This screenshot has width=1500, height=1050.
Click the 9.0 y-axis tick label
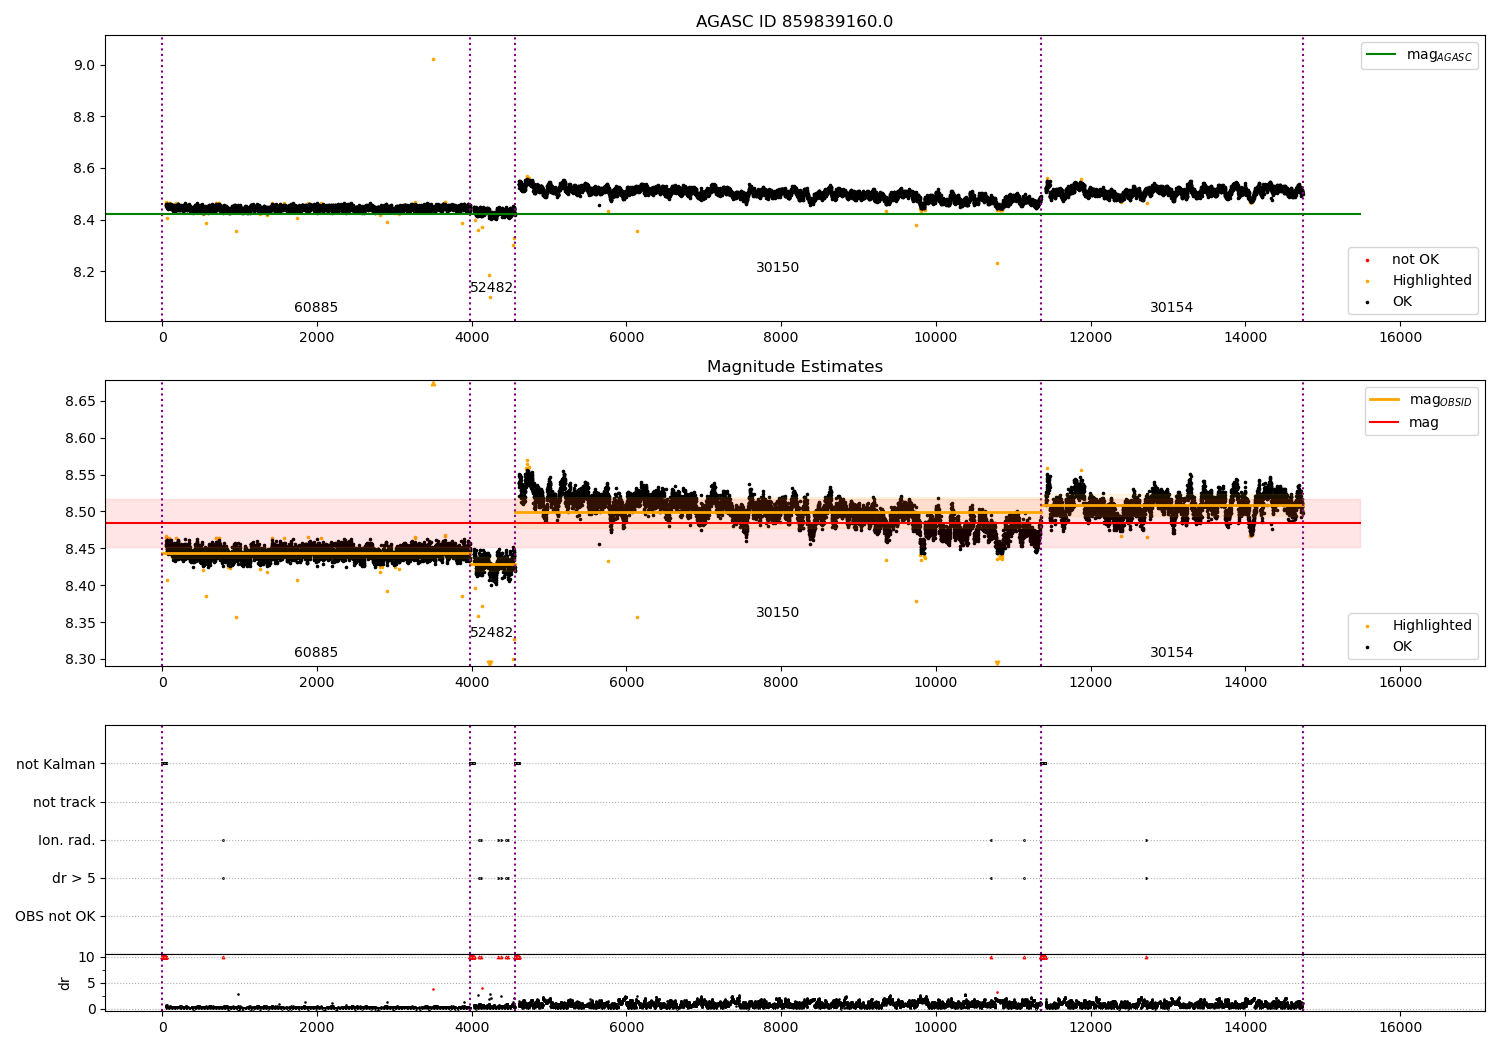click(x=85, y=65)
